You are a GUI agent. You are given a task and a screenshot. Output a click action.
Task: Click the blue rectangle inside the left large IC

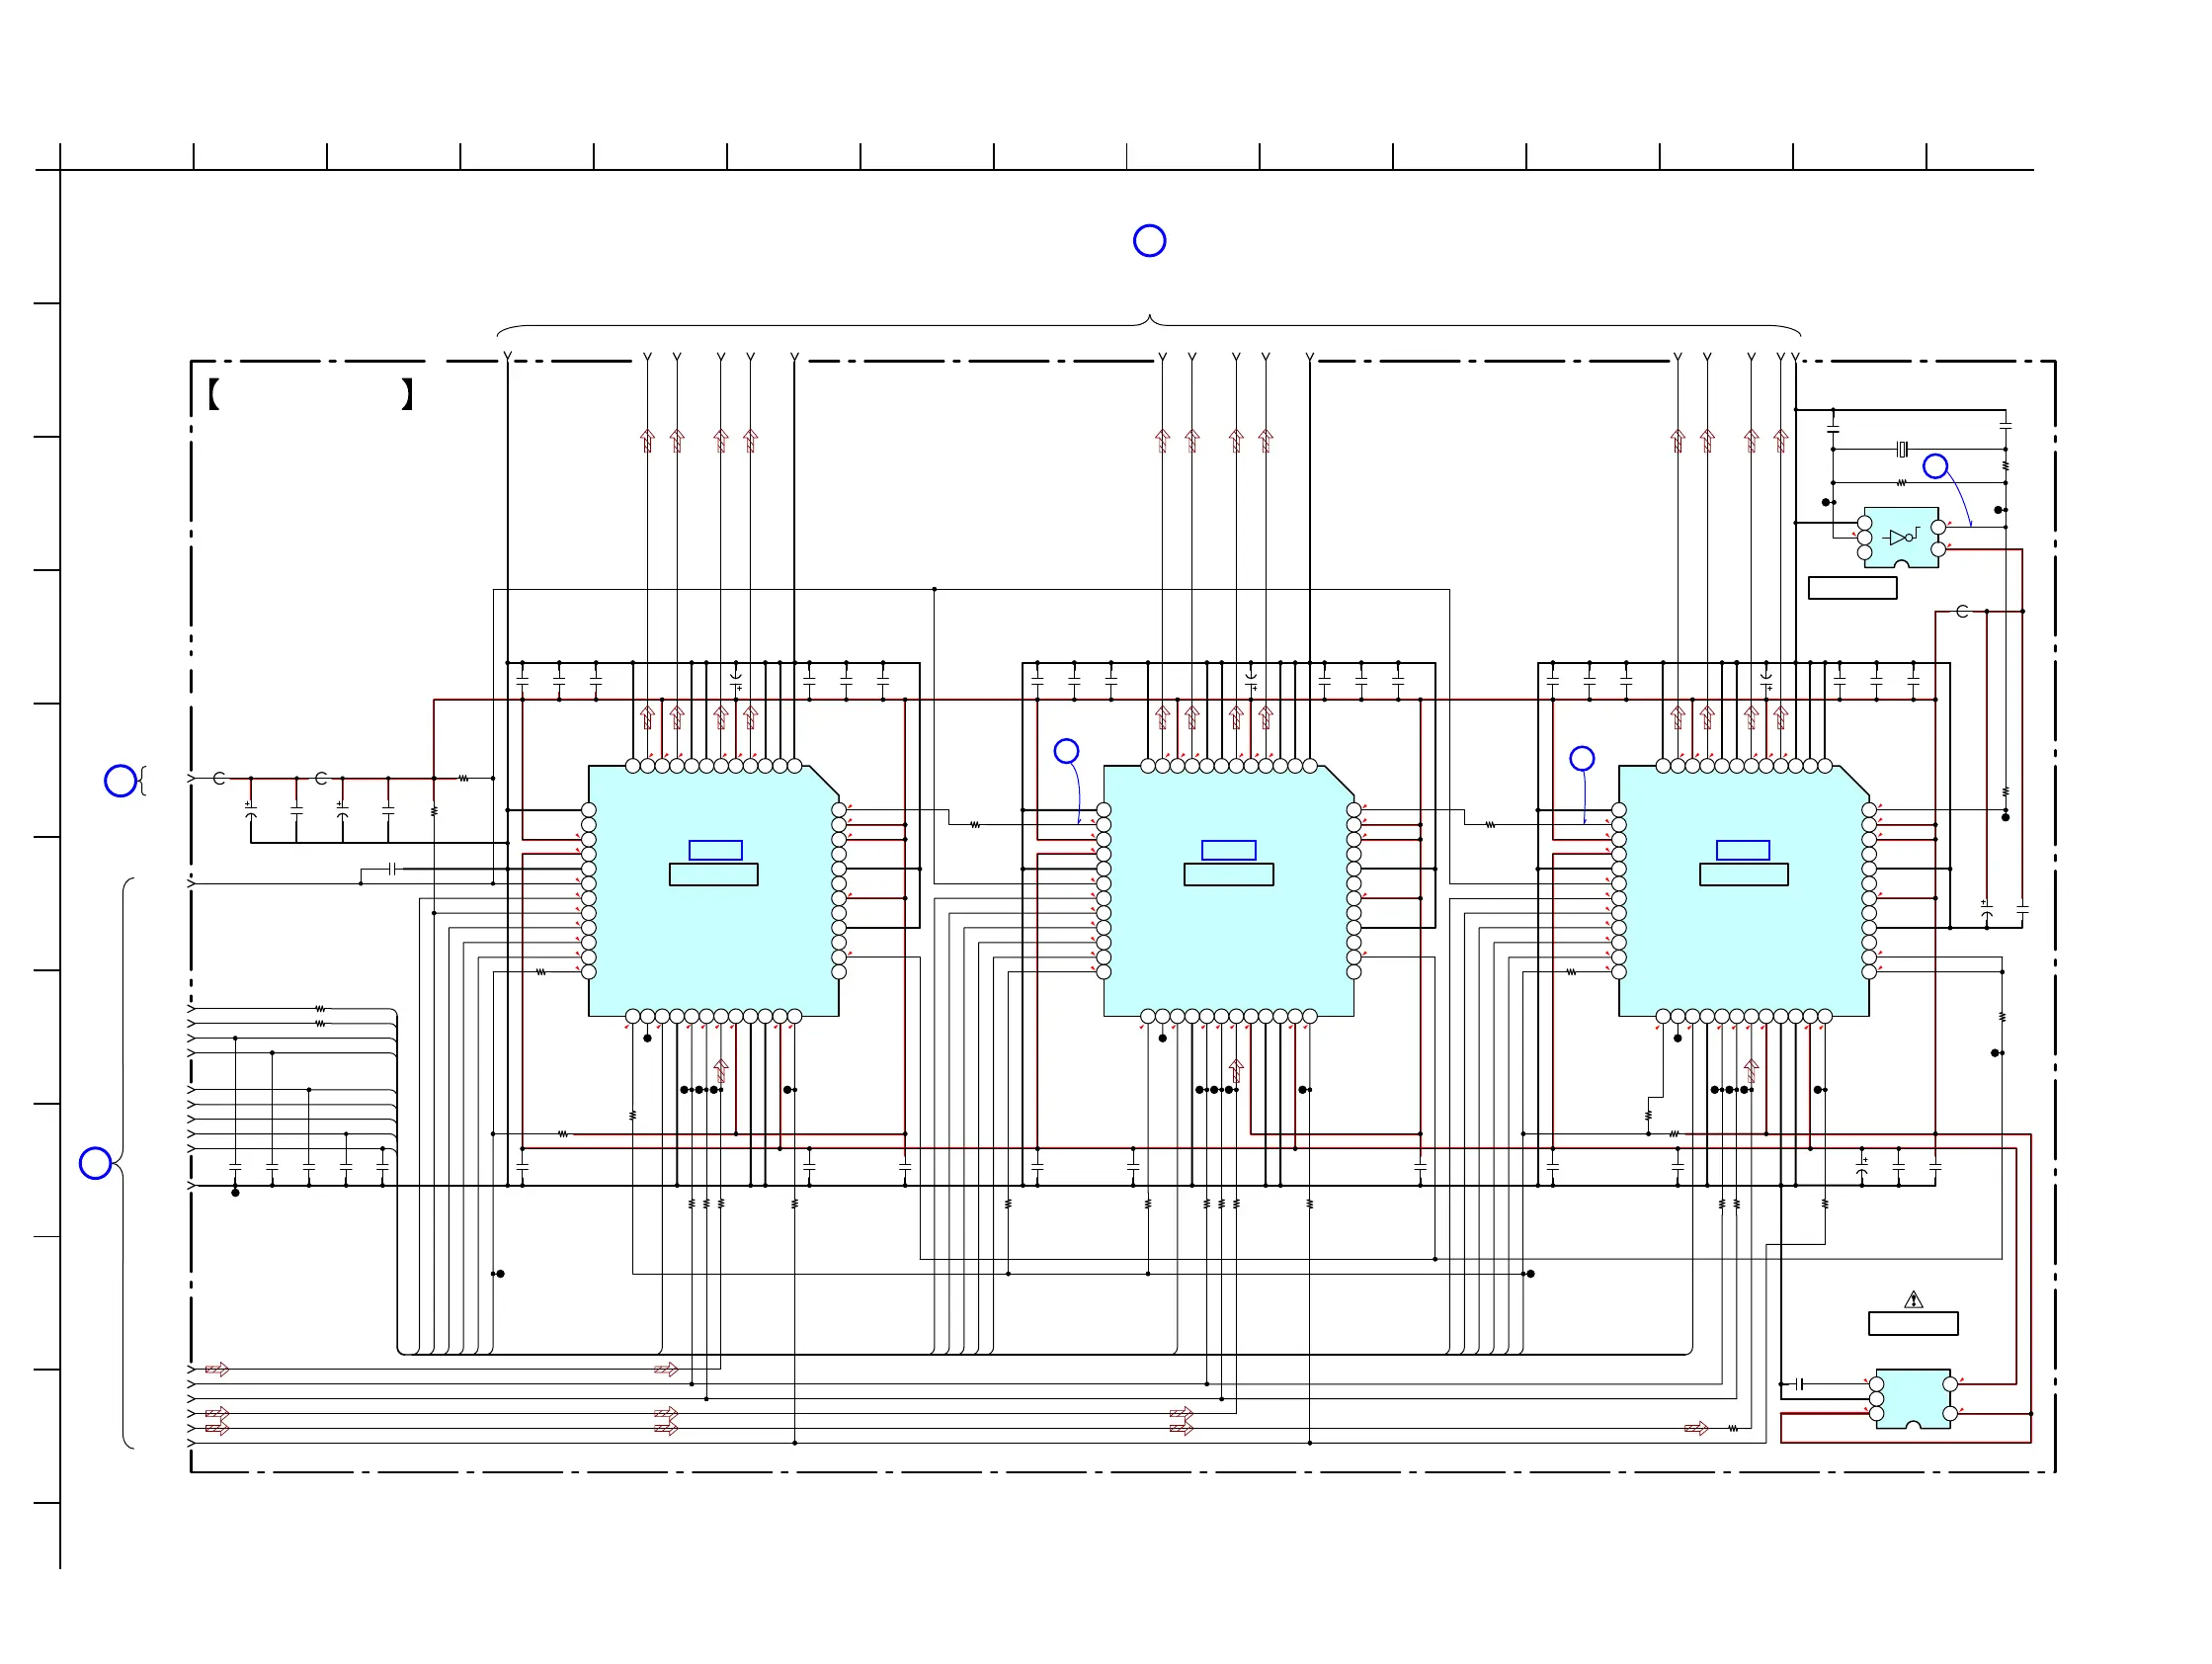click(715, 850)
